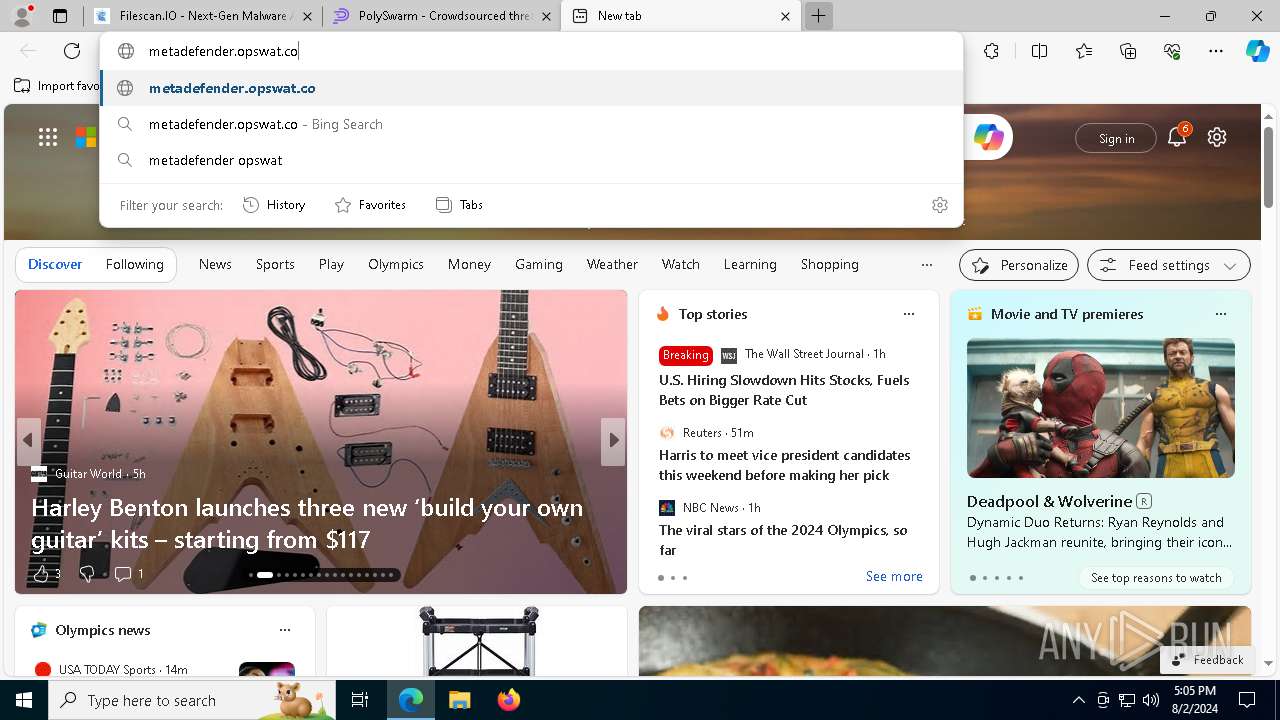Close the New tab tab

pos(785,16)
